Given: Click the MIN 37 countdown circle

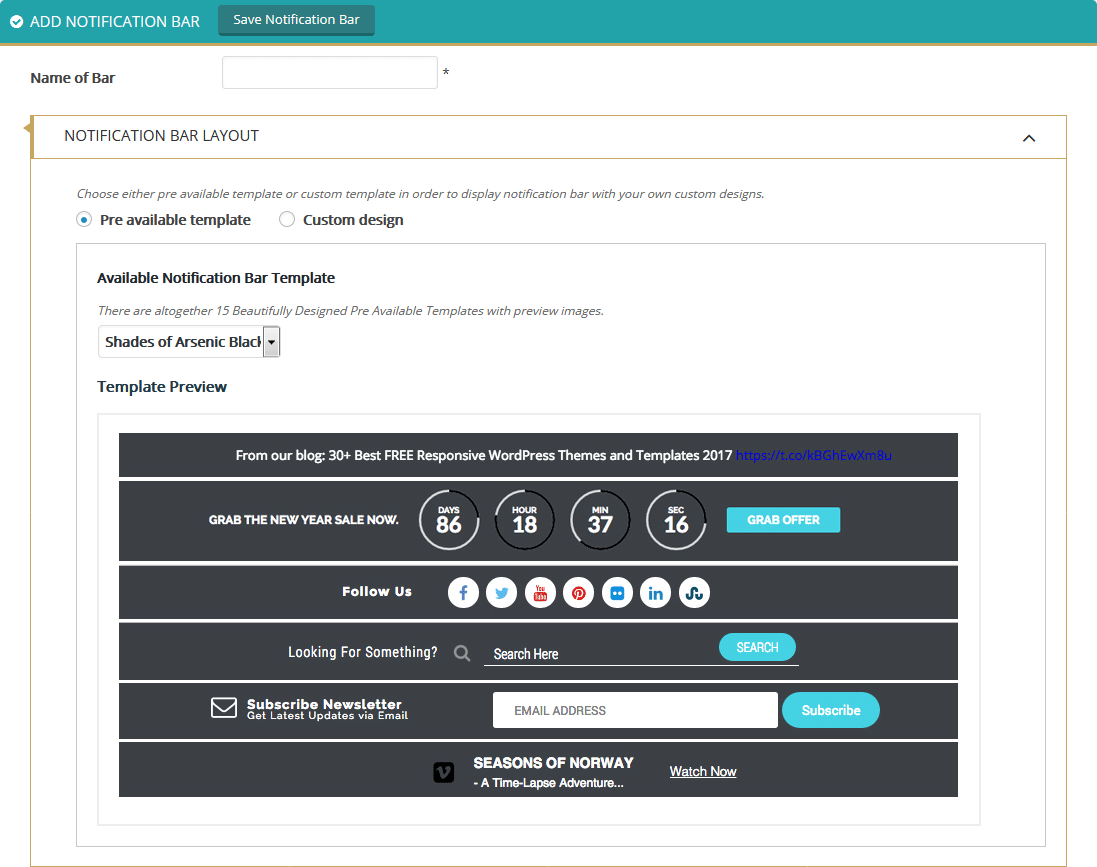Looking at the screenshot, I should [x=600, y=520].
